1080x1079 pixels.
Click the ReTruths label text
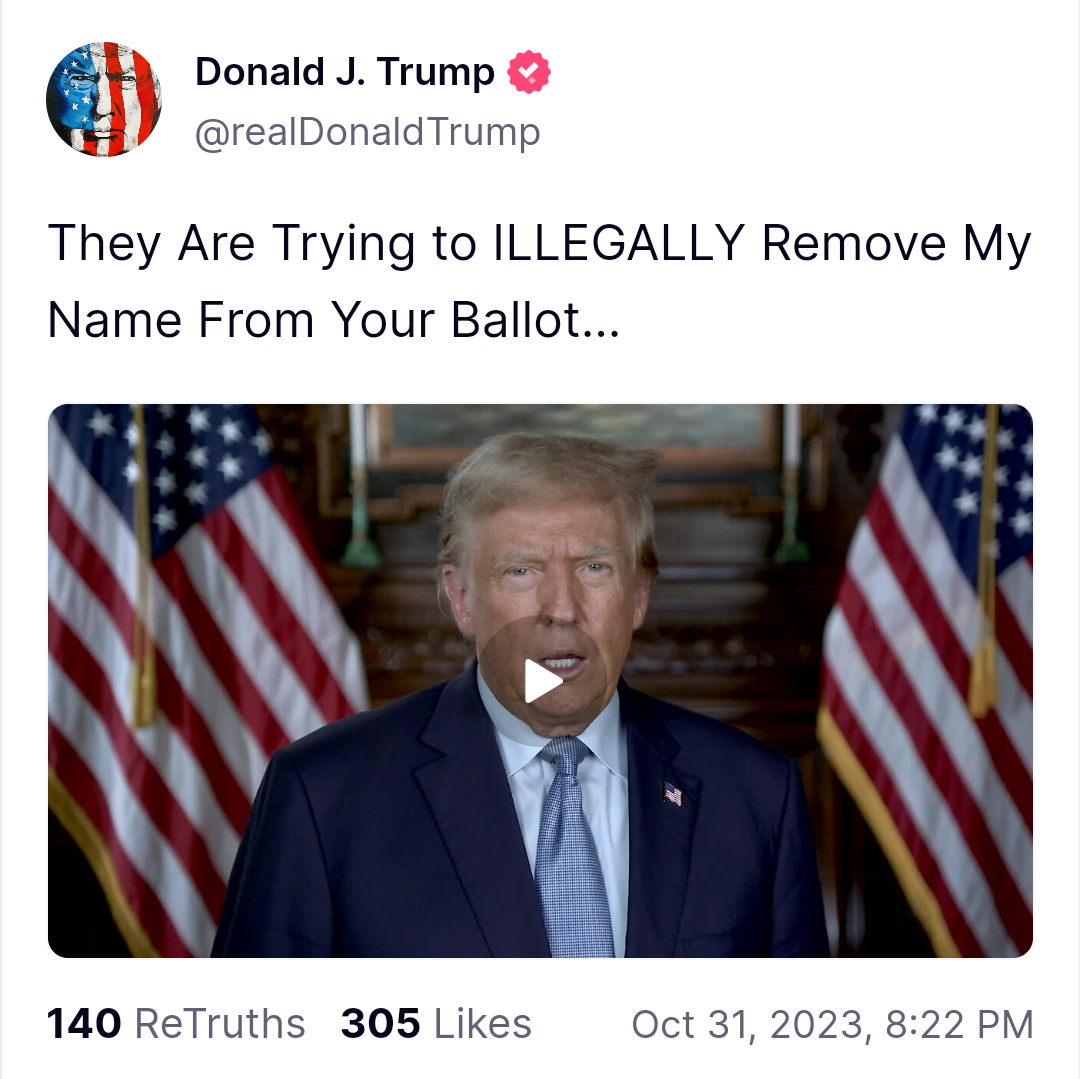(x=220, y=1023)
